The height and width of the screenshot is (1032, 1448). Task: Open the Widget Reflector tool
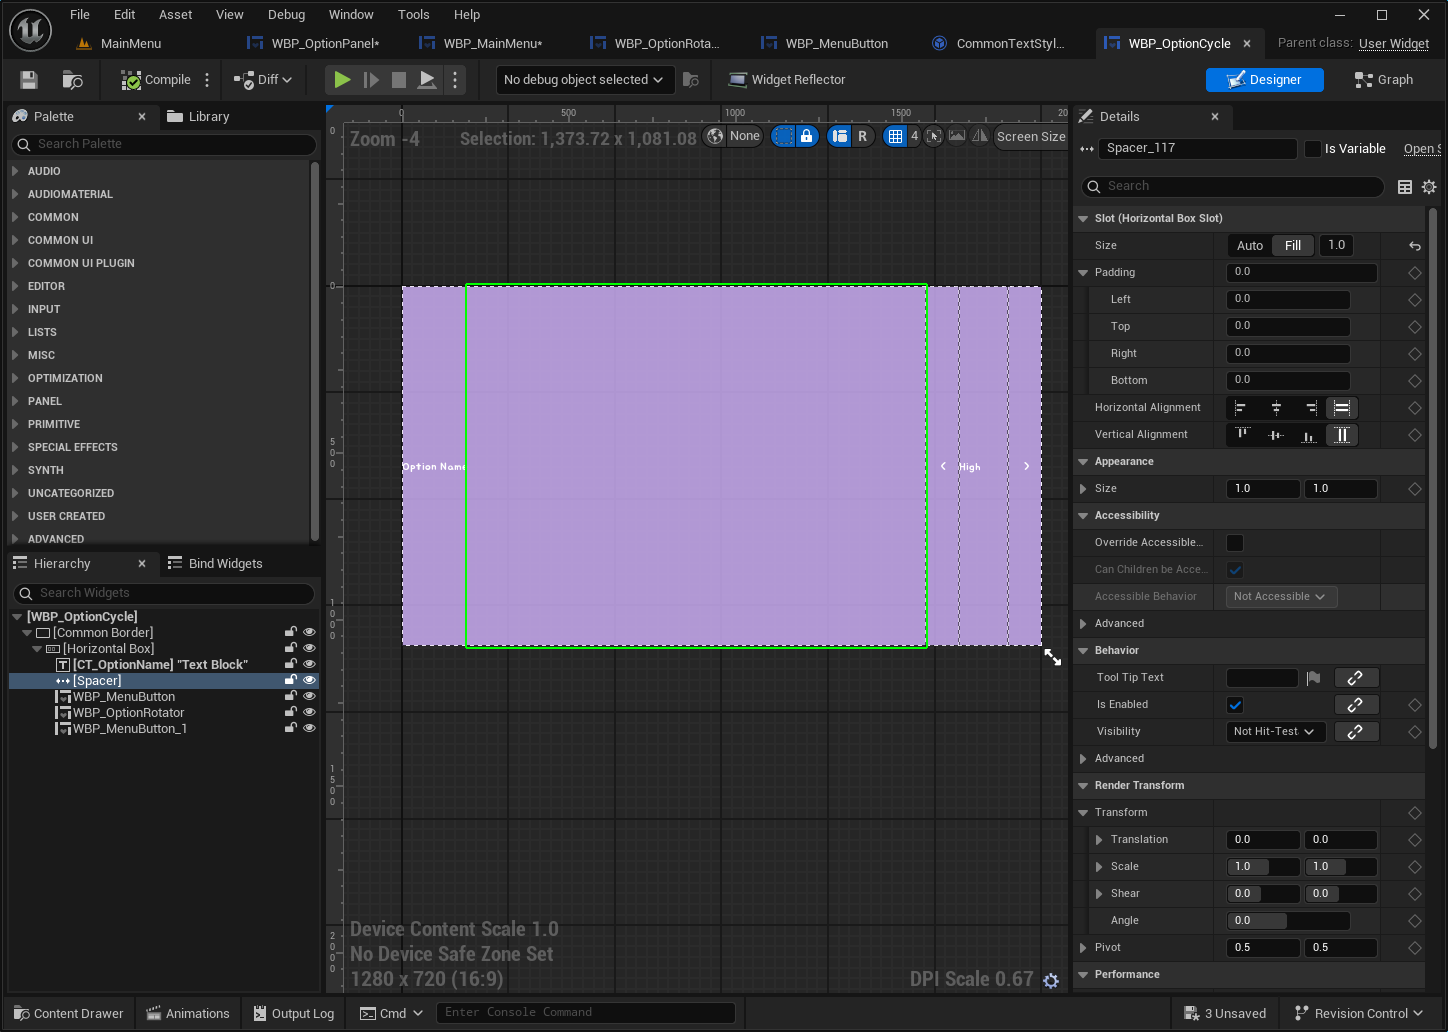(x=787, y=80)
